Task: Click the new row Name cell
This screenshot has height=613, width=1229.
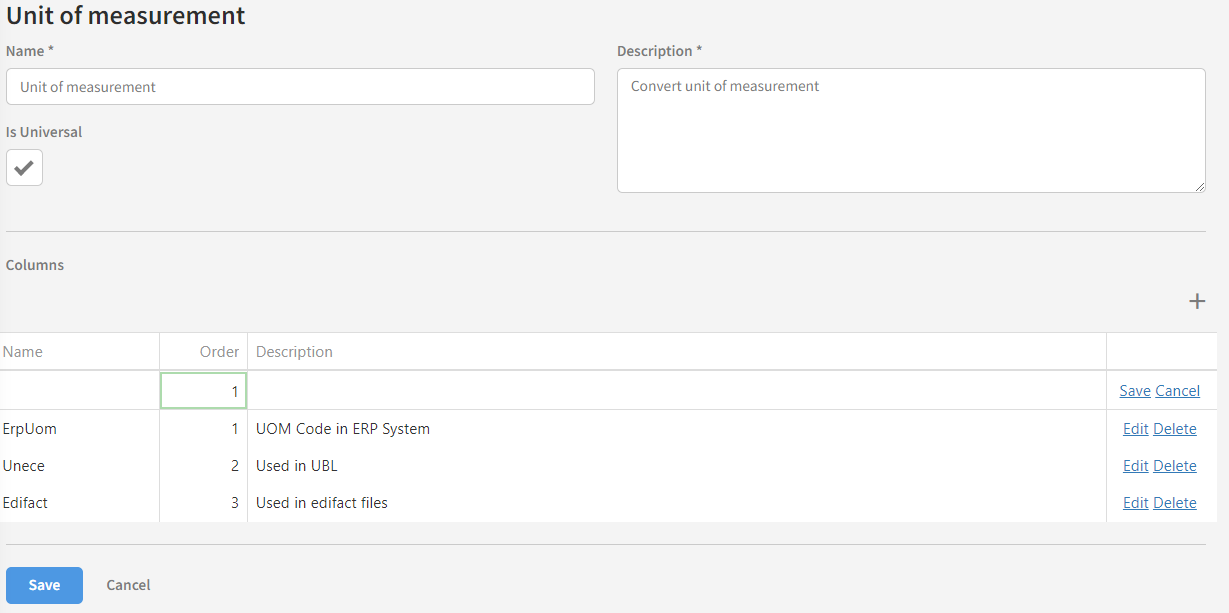Action: click(80, 391)
